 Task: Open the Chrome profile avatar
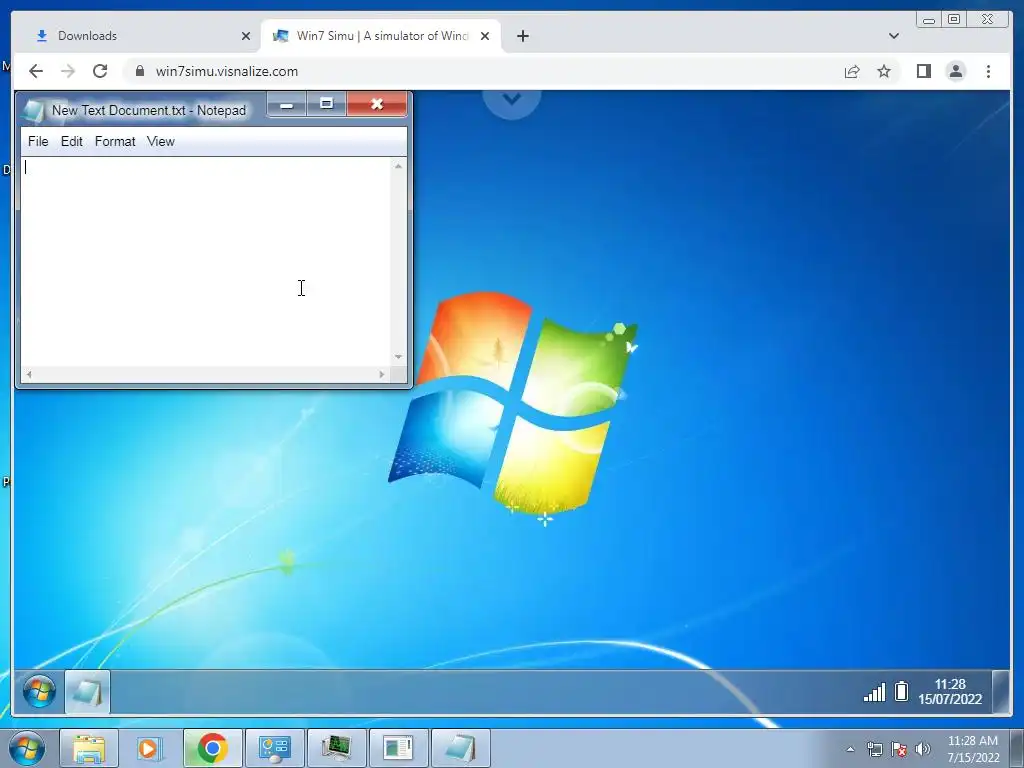955,71
